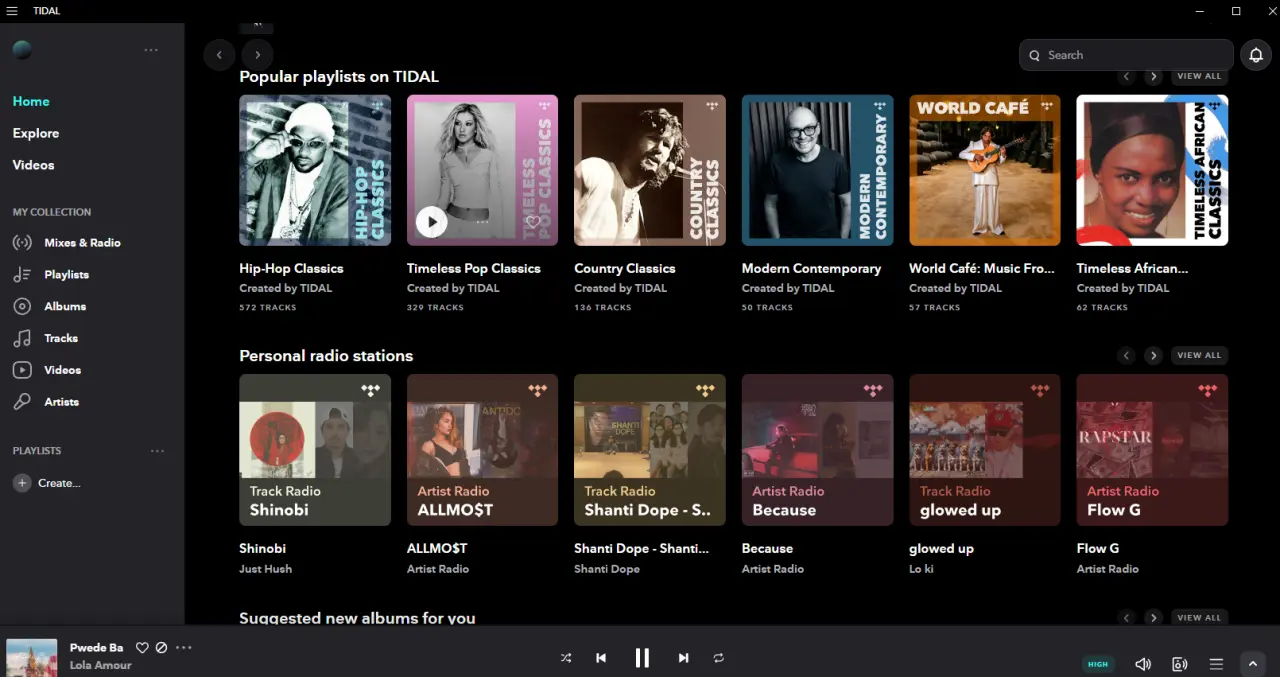This screenshot has width=1280, height=677.
Task: Open the hamburger menu in the title bar
Action: (12, 11)
